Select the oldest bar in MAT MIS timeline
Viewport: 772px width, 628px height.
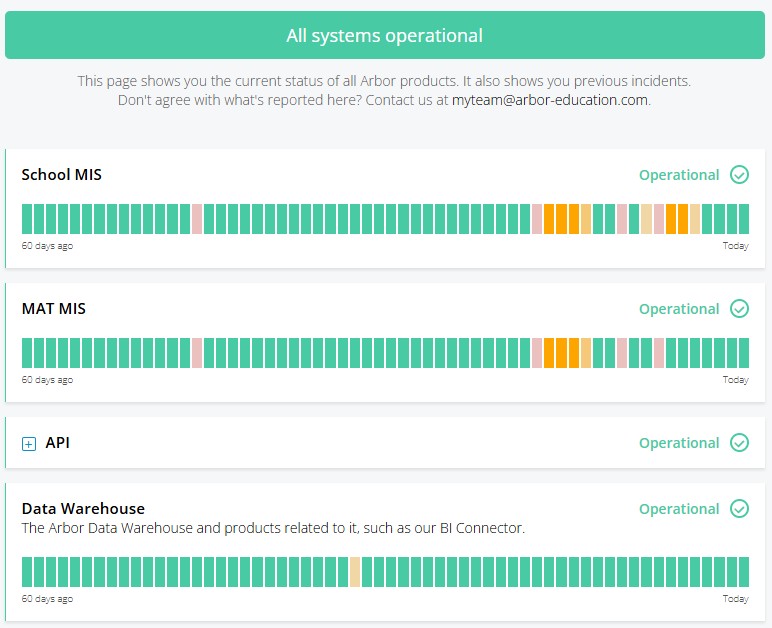coord(27,352)
